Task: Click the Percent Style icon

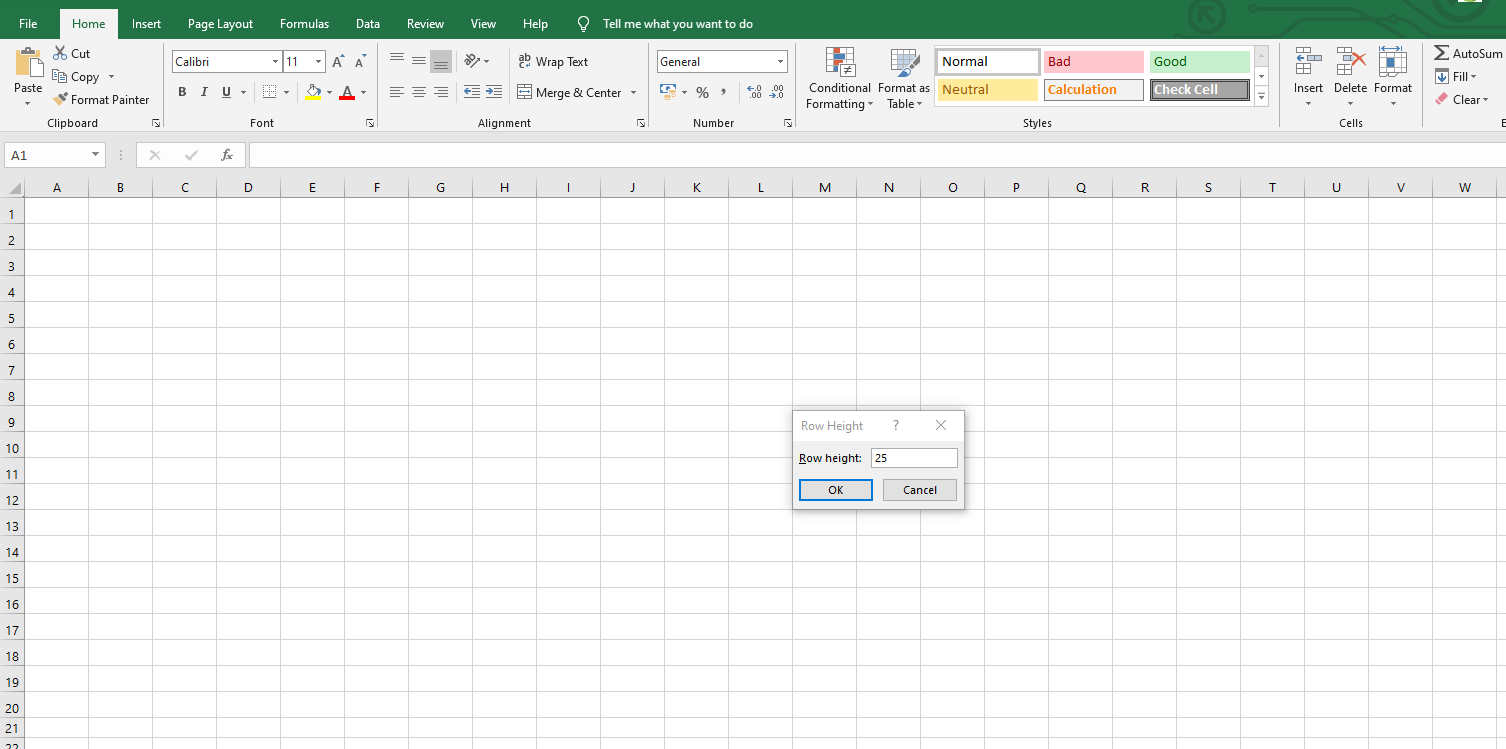Action: (x=703, y=92)
